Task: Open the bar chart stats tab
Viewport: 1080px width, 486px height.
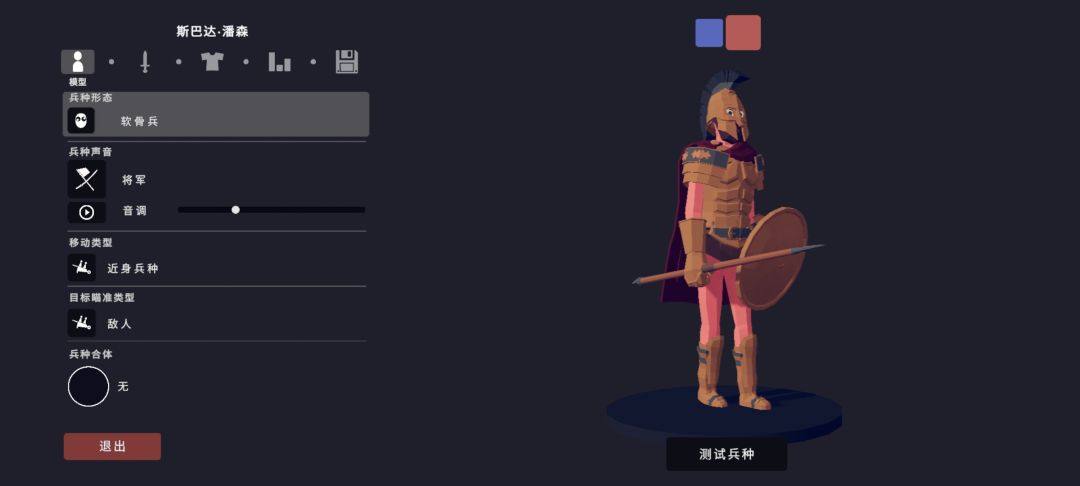Action: tap(279, 62)
